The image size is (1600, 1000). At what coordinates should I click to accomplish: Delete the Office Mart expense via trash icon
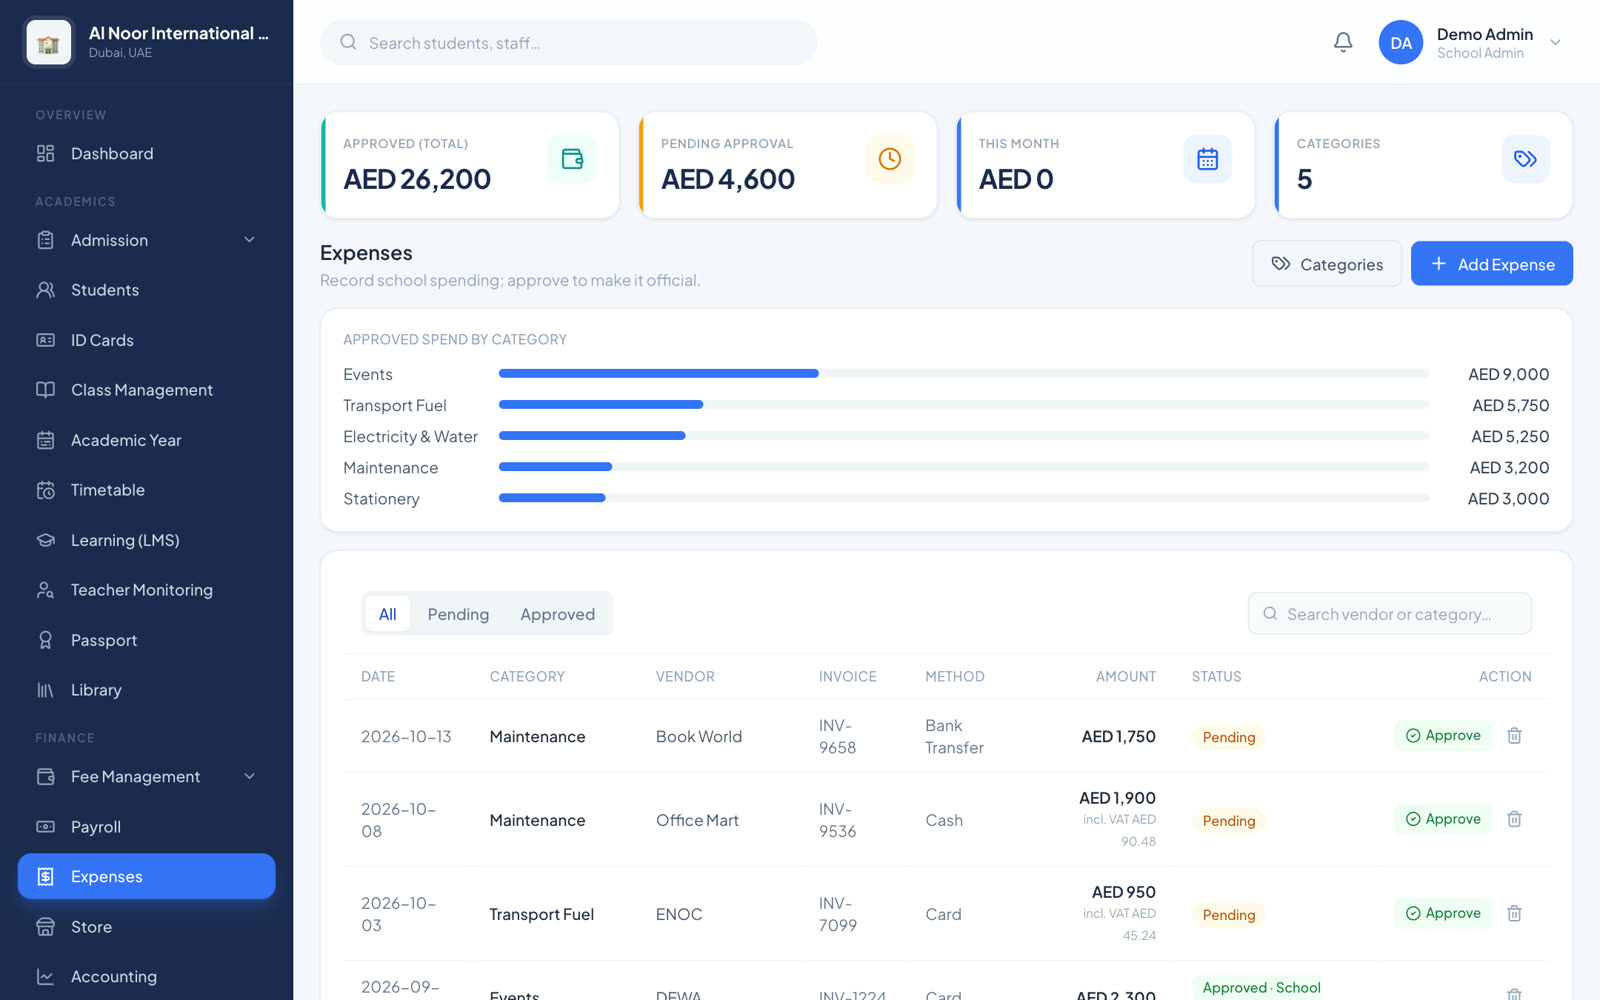click(x=1514, y=819)
